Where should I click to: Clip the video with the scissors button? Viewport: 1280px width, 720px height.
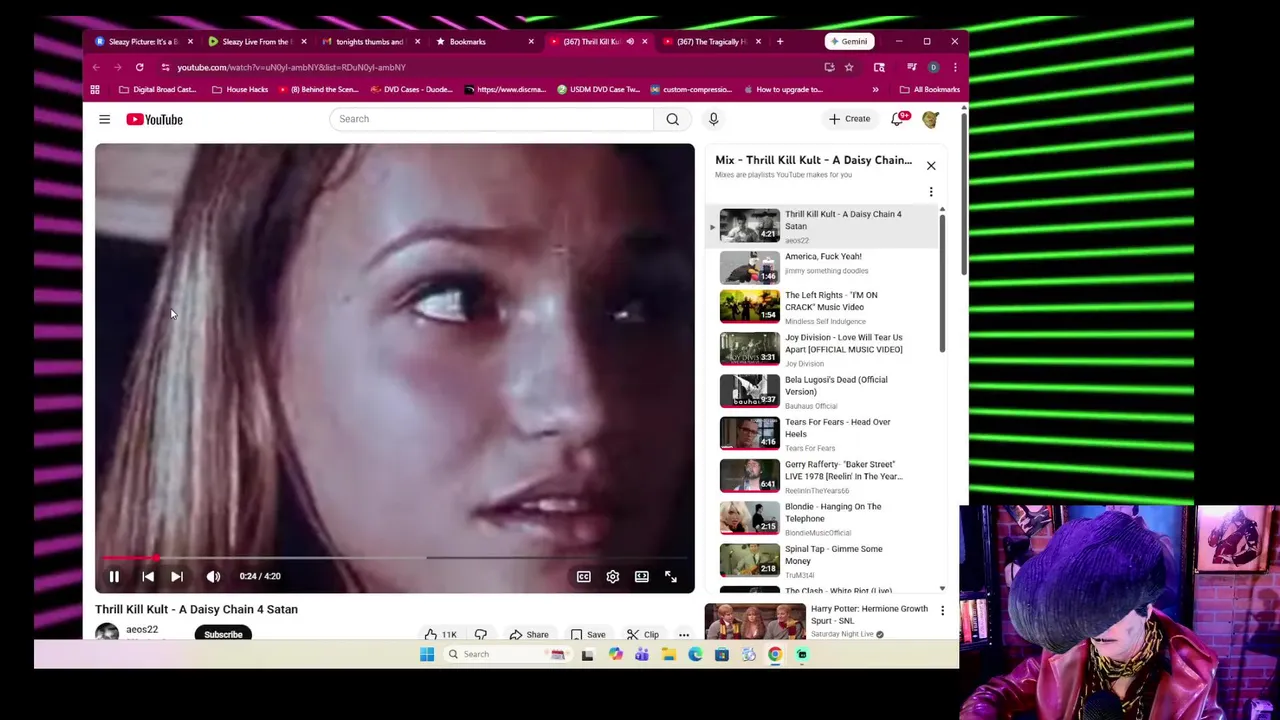[642, 634]
